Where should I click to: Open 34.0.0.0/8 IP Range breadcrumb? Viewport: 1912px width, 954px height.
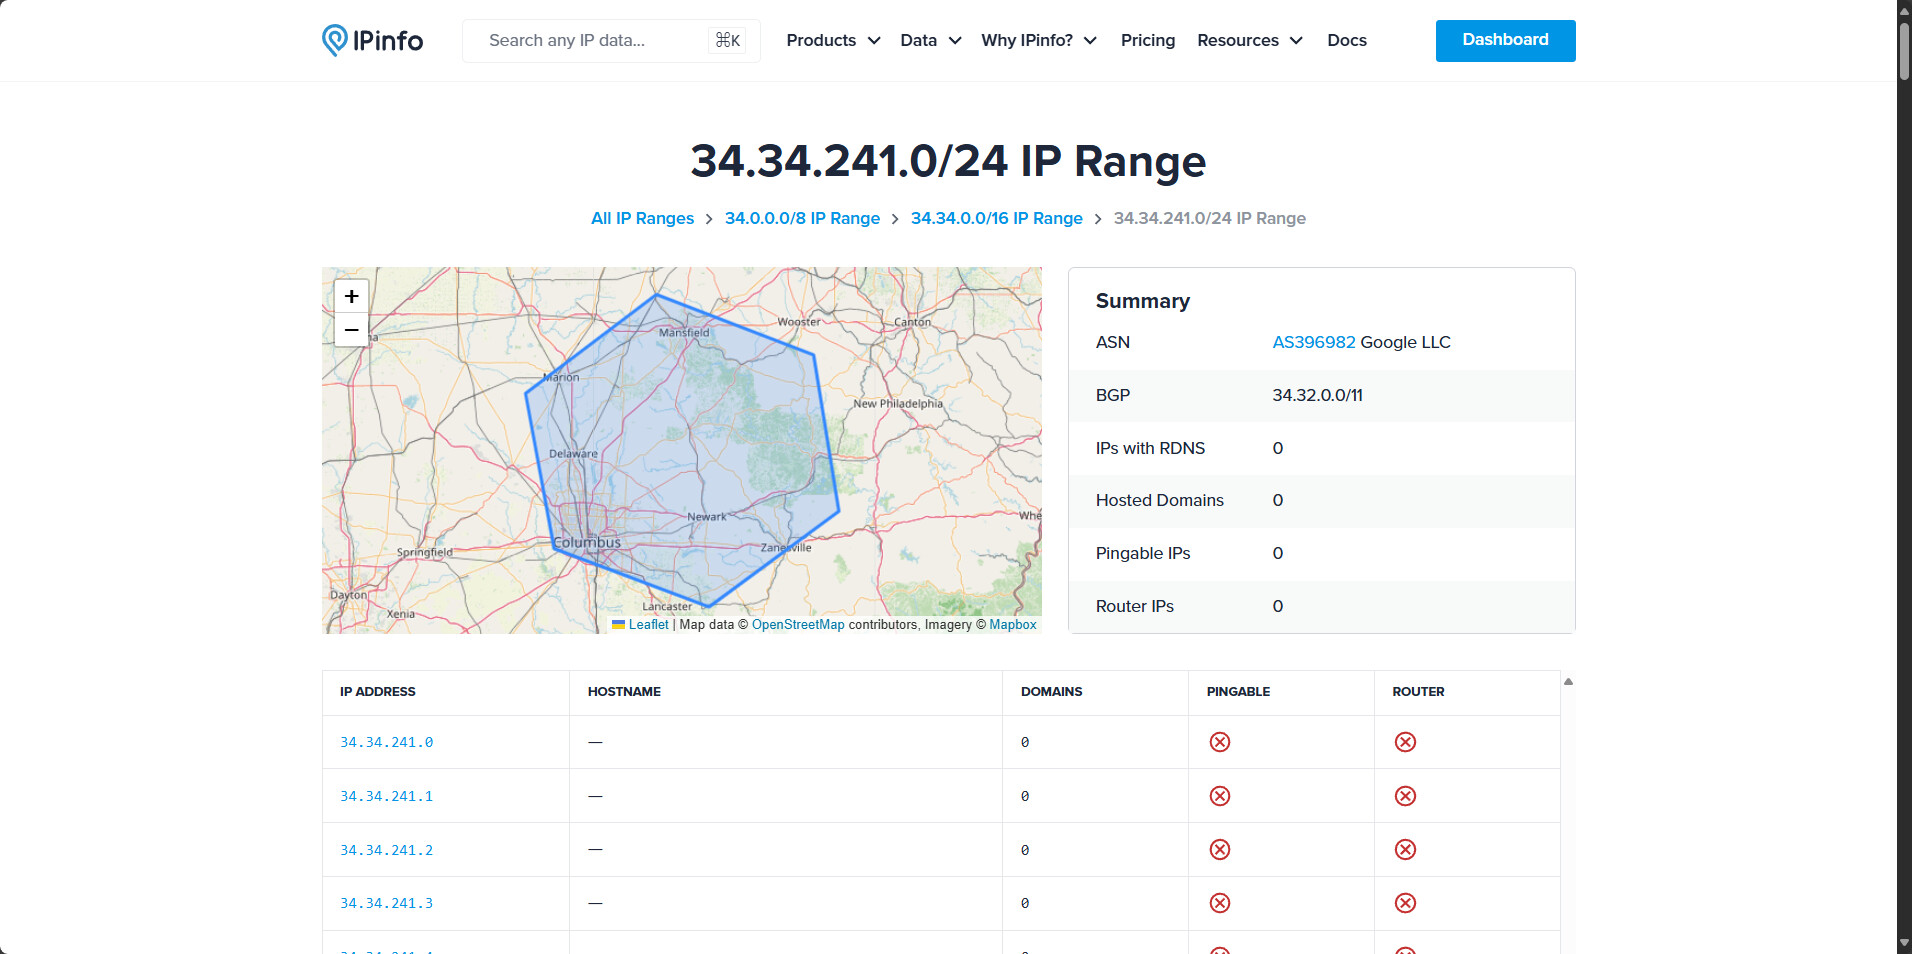point(802,218)
